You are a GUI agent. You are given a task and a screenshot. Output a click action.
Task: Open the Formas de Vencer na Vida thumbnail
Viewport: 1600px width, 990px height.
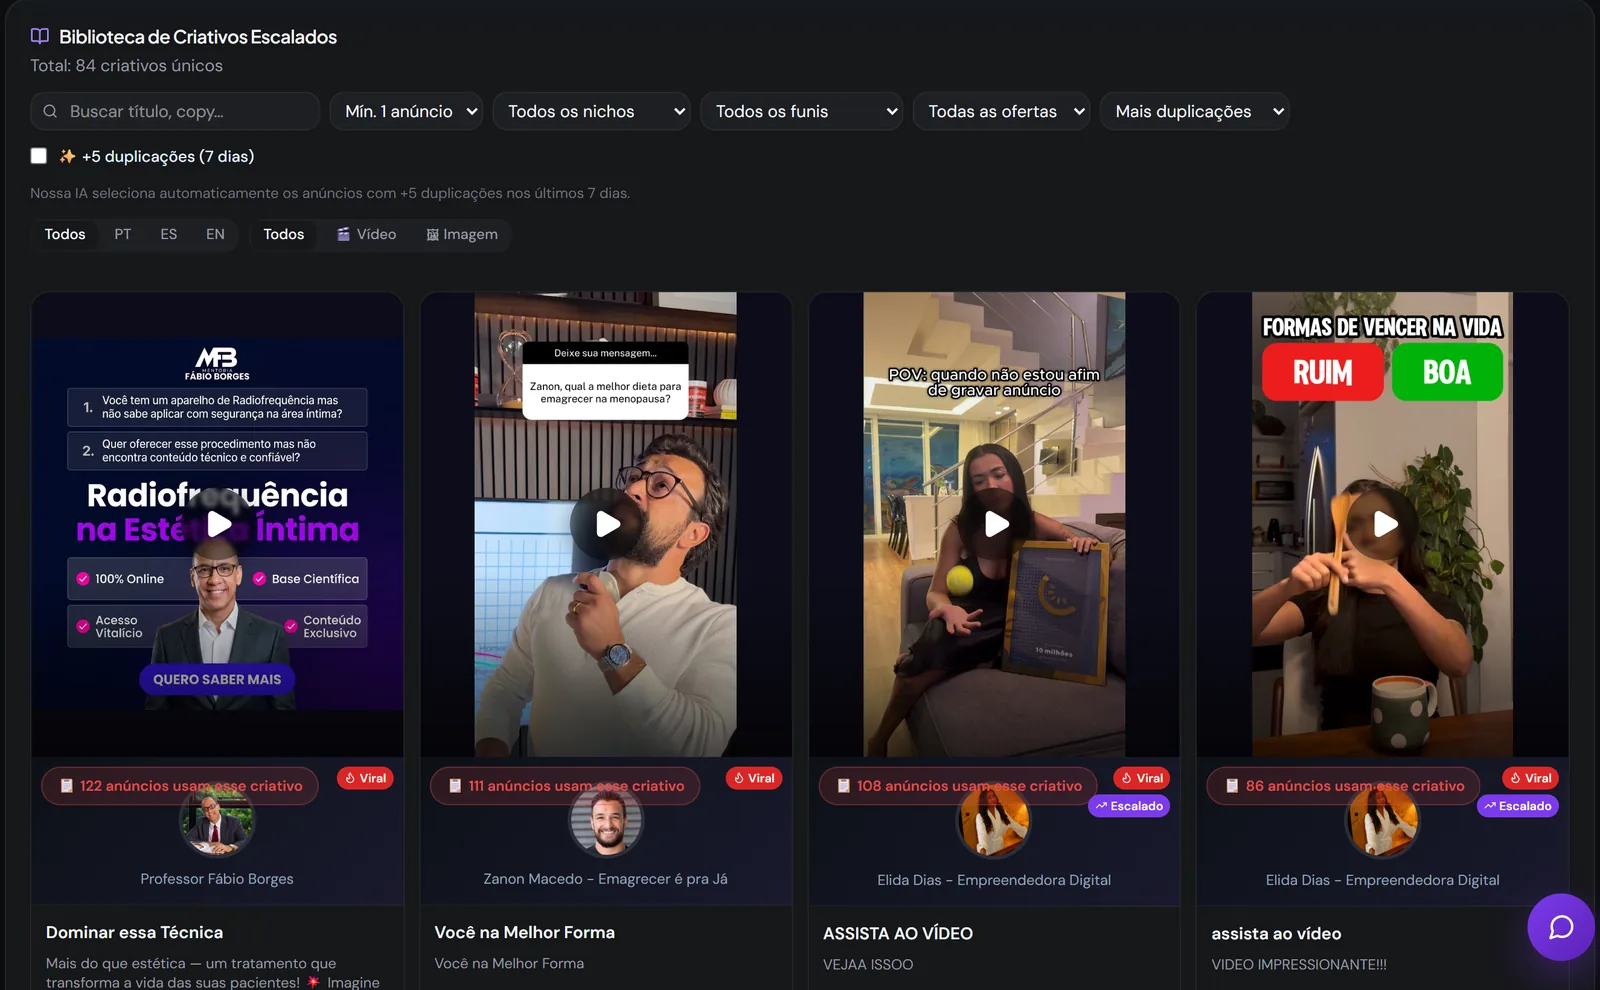point(1383,524)
